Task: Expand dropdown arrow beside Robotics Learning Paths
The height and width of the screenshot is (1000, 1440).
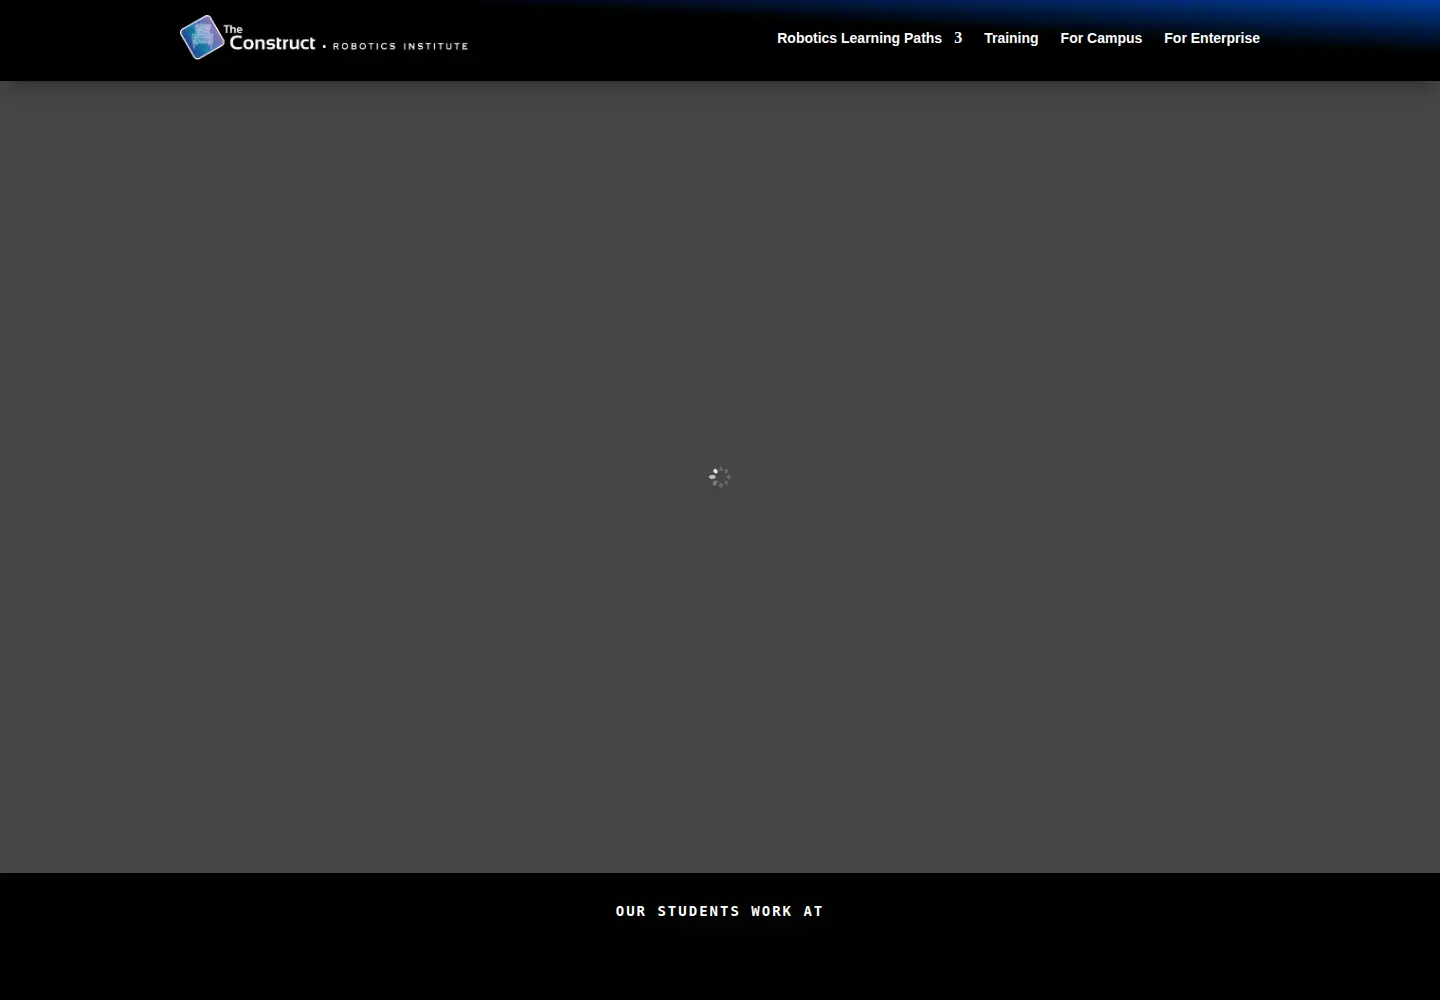Action: (957, 38)
